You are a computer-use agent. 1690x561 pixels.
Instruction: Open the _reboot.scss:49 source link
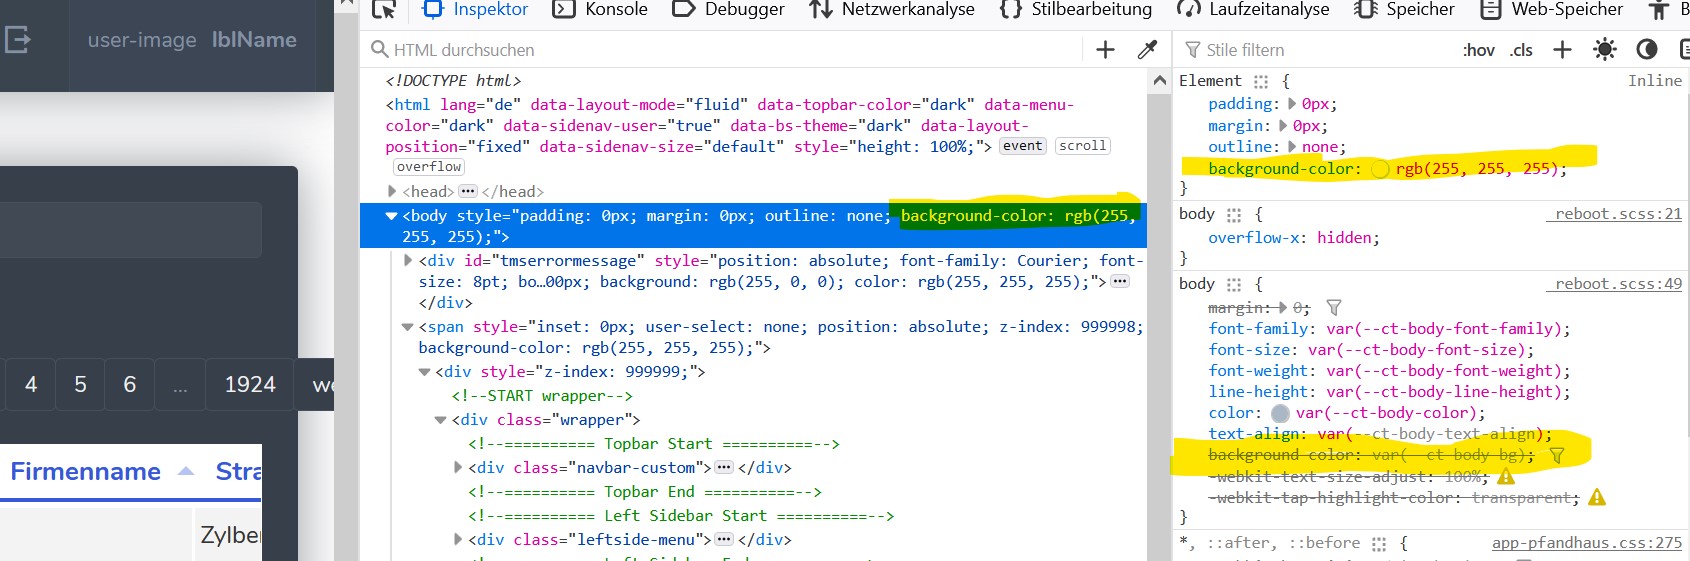(x=1614, y=284)
